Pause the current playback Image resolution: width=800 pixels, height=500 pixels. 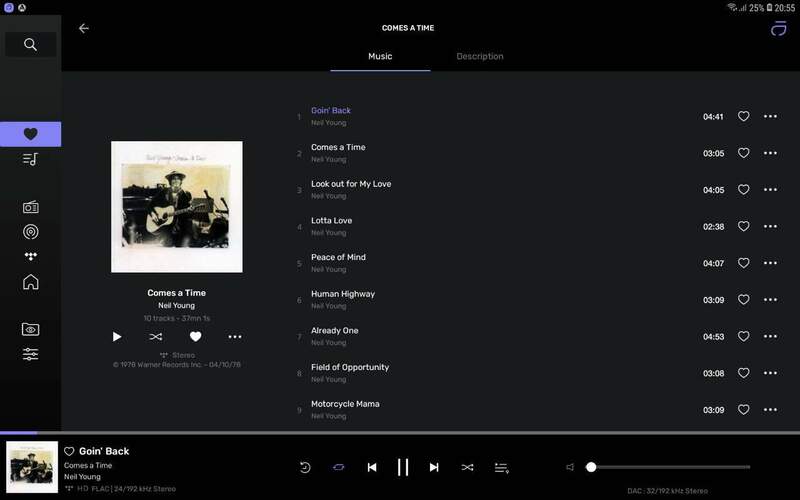pyautogui.click(x=403, y=467)
